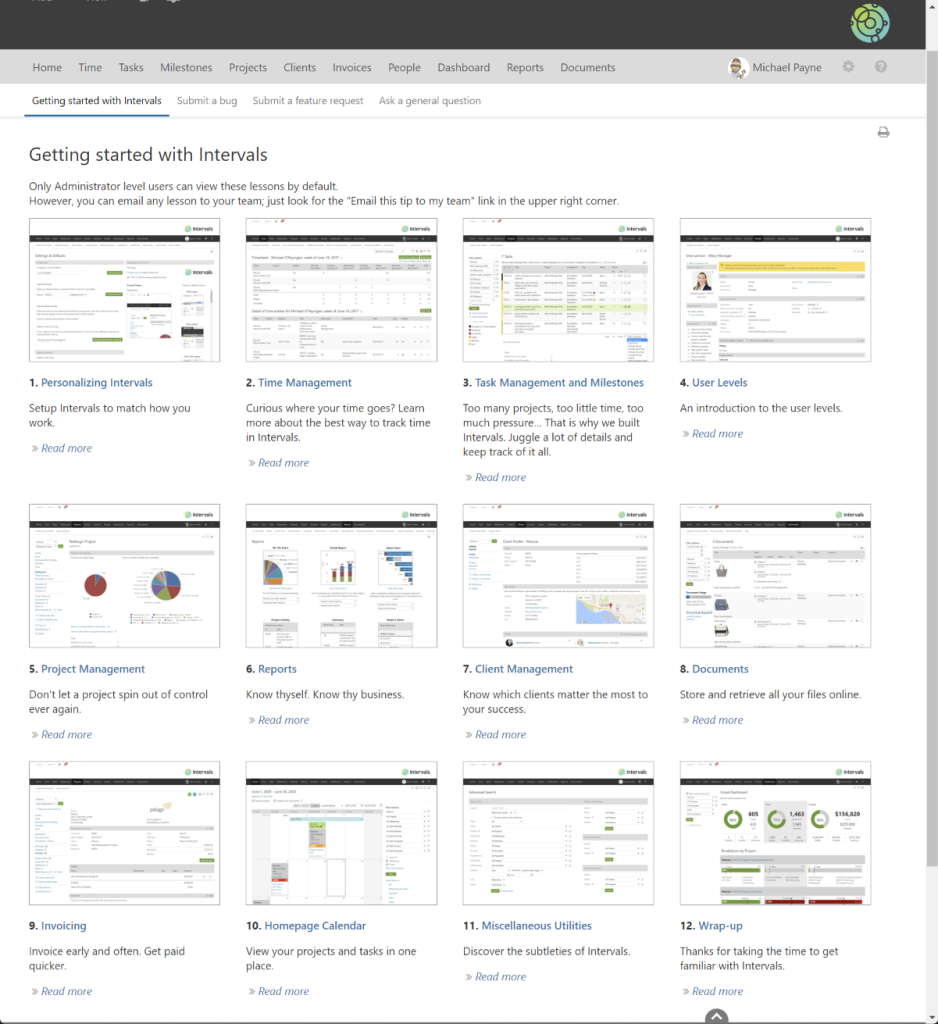Open Submit a feature request tab
The height and width of the screenshot is (1024, 938).
[308, 101]
